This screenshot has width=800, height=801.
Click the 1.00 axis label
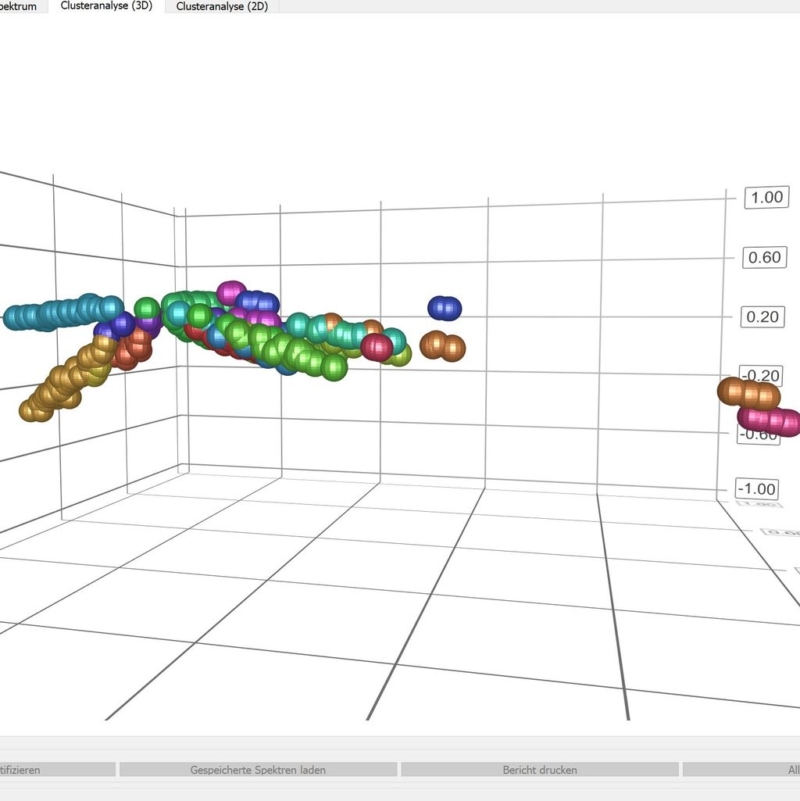click(x=766, y=197)
